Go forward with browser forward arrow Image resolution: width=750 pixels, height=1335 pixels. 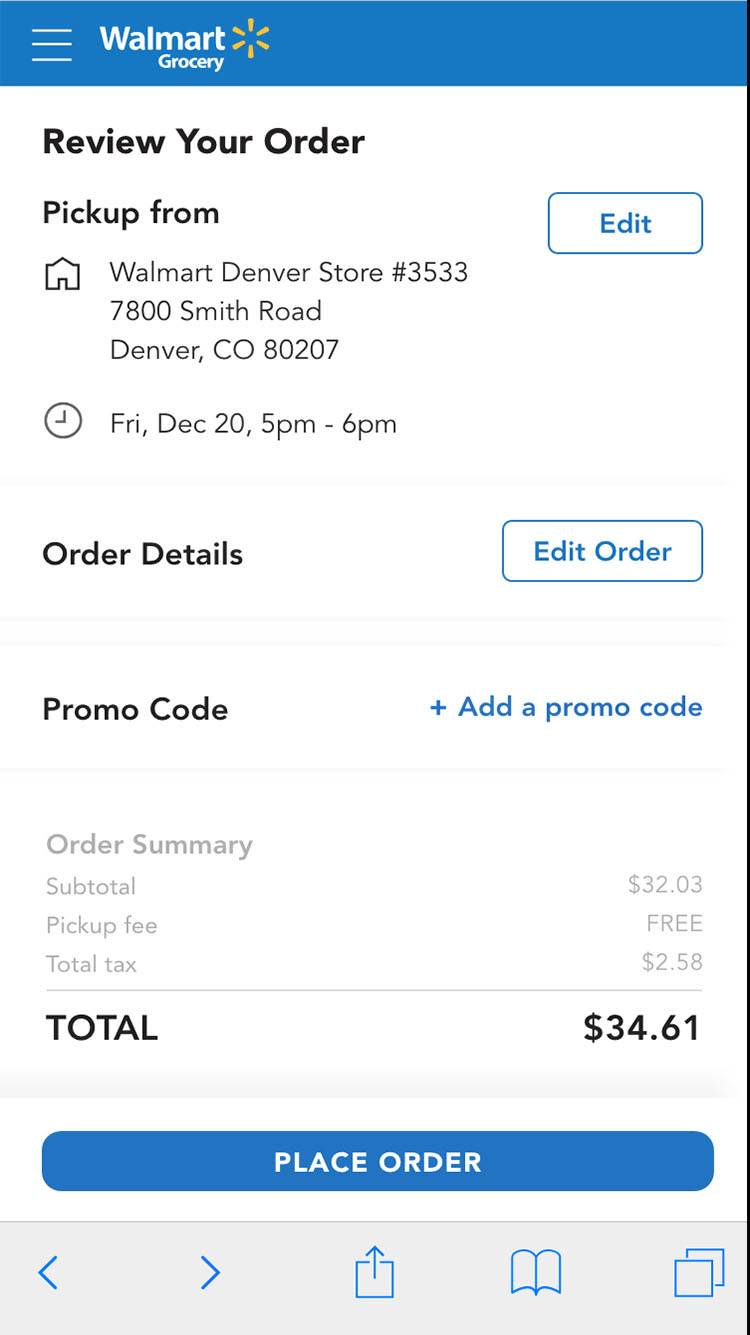[x=210, y=1272]
